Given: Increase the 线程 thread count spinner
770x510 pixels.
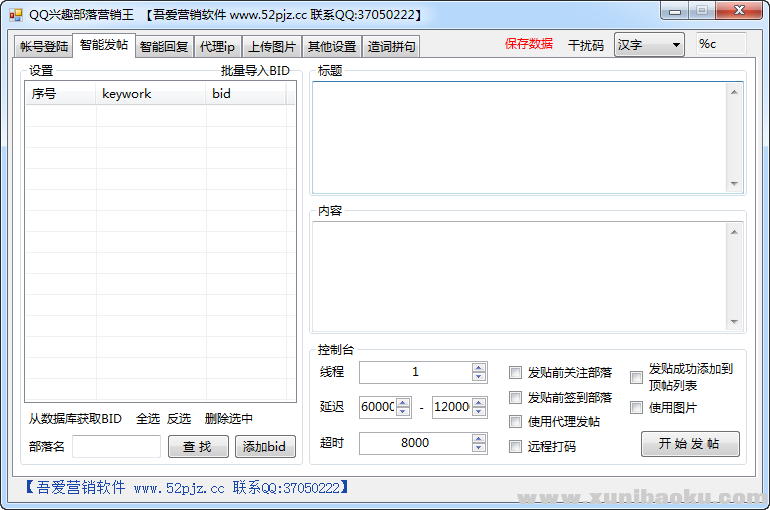Looking at the screenshot, I should click(479, 367).
